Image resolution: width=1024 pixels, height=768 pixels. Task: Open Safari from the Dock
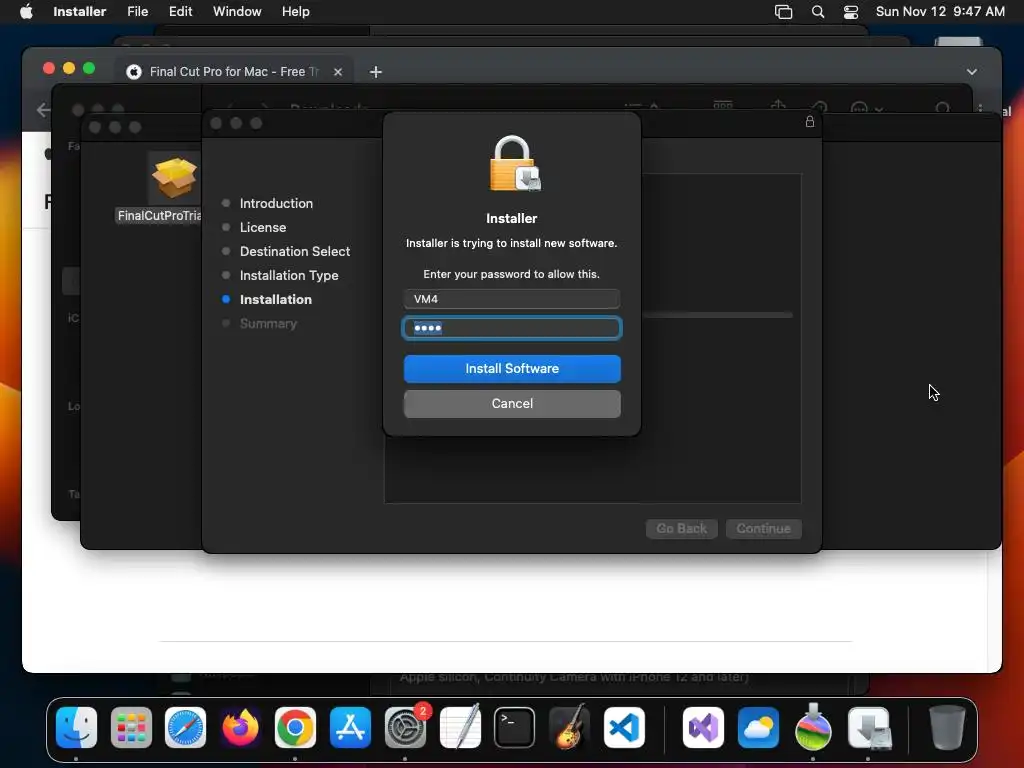click(185, 728)
